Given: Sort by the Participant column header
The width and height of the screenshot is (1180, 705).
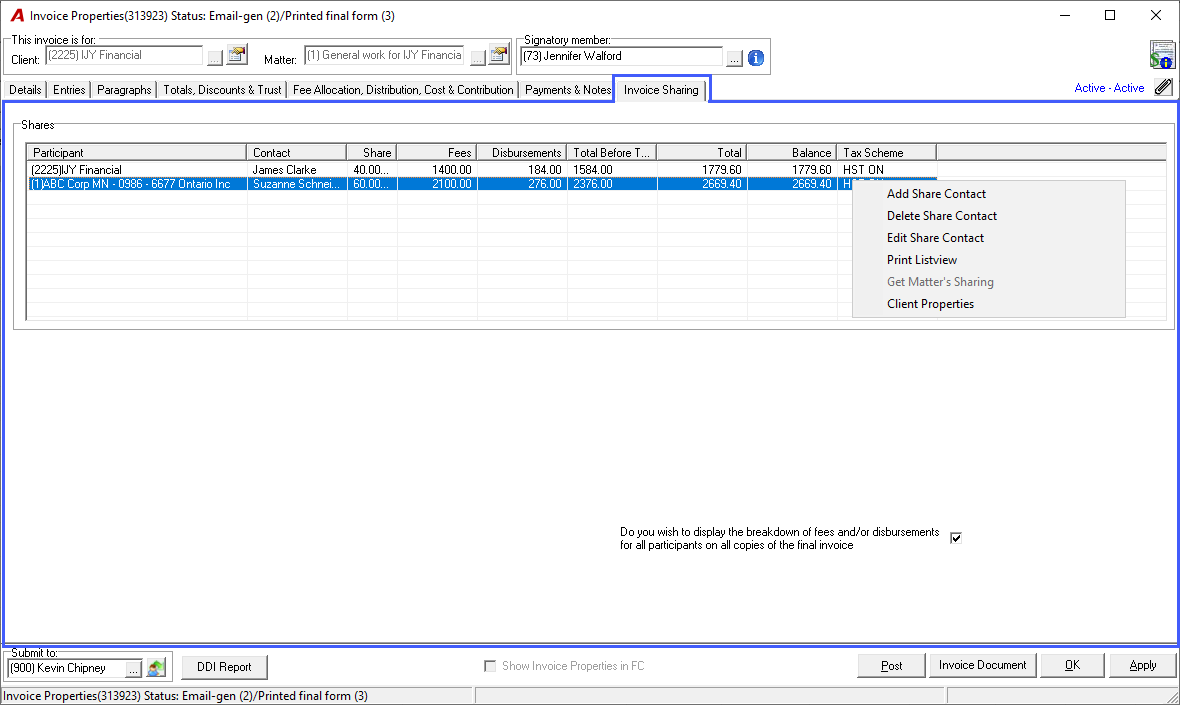Looking at the screenshot, I should [136, 153].
